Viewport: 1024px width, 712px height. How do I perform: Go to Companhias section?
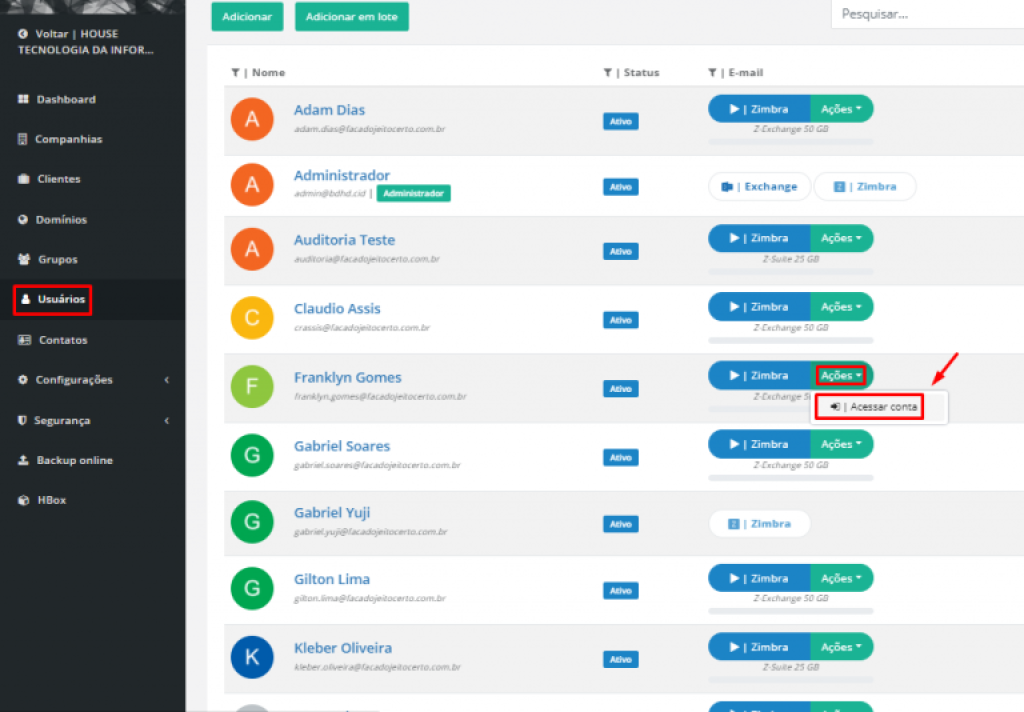pos(69,139)
